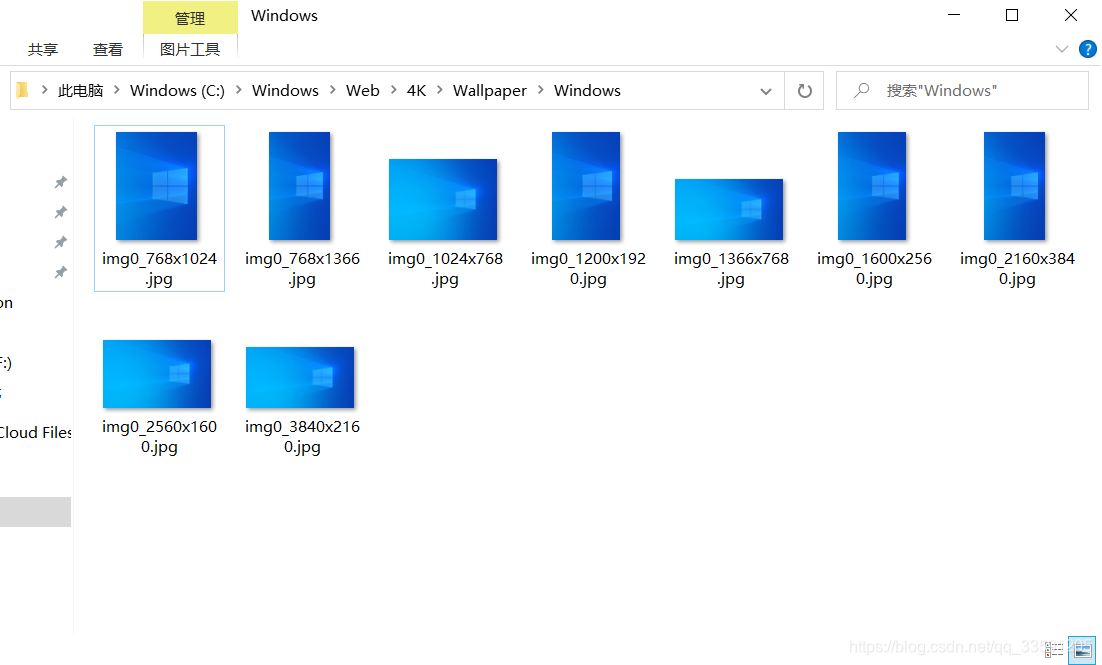Screen dimensions: 1102x665
Task: Select the 管理 contextual tab
Action: [x=190, y=18]
